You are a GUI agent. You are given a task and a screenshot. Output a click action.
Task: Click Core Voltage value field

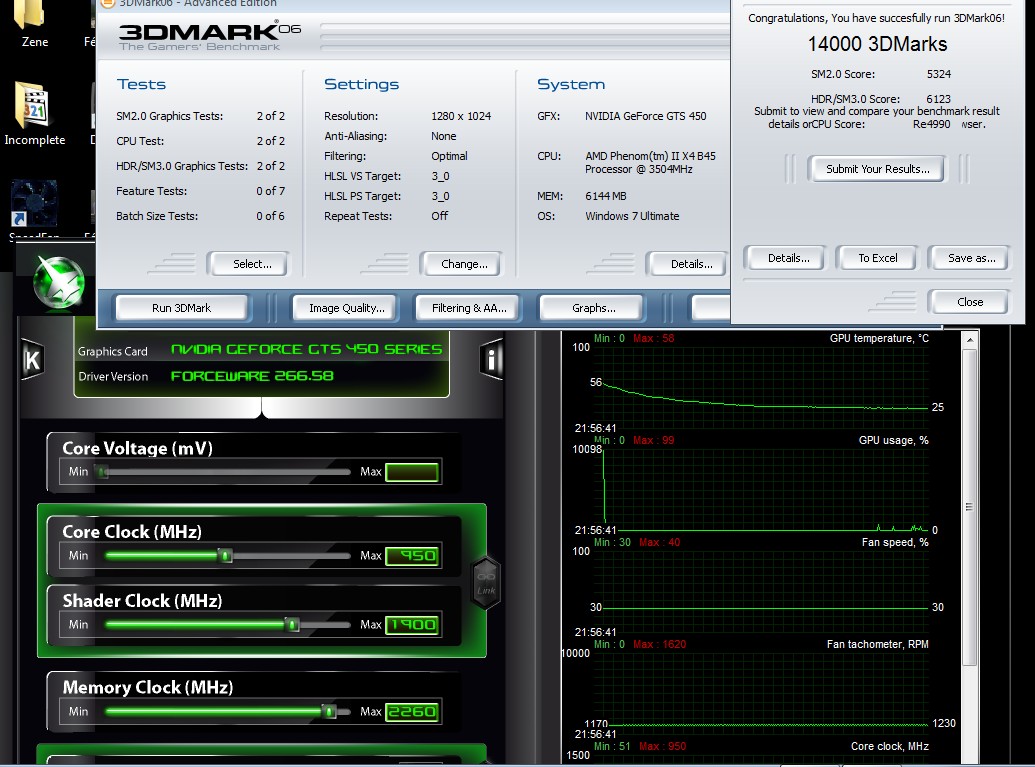[x=412, y=472]
